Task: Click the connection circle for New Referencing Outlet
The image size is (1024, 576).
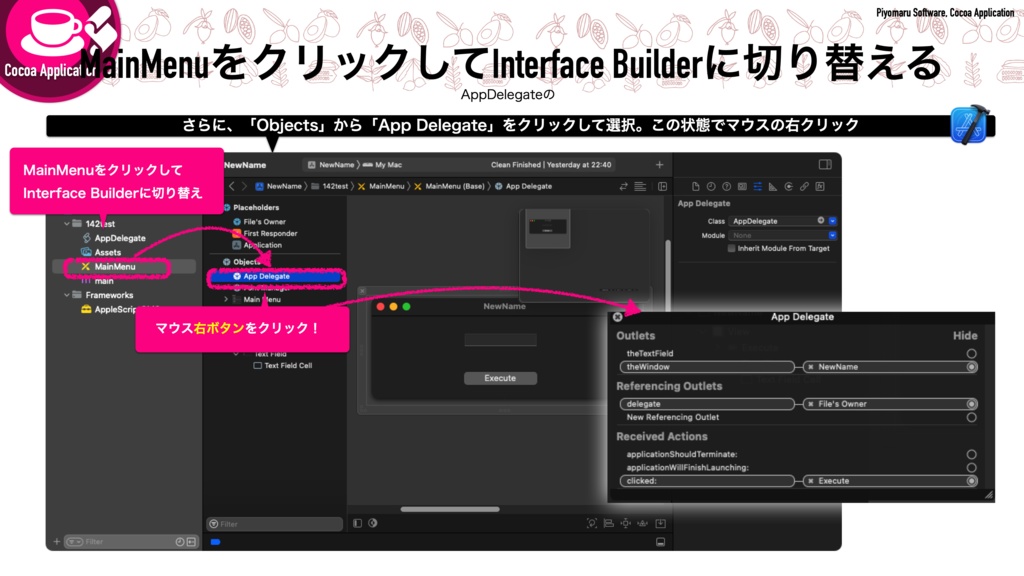Action: coord(971,418)
